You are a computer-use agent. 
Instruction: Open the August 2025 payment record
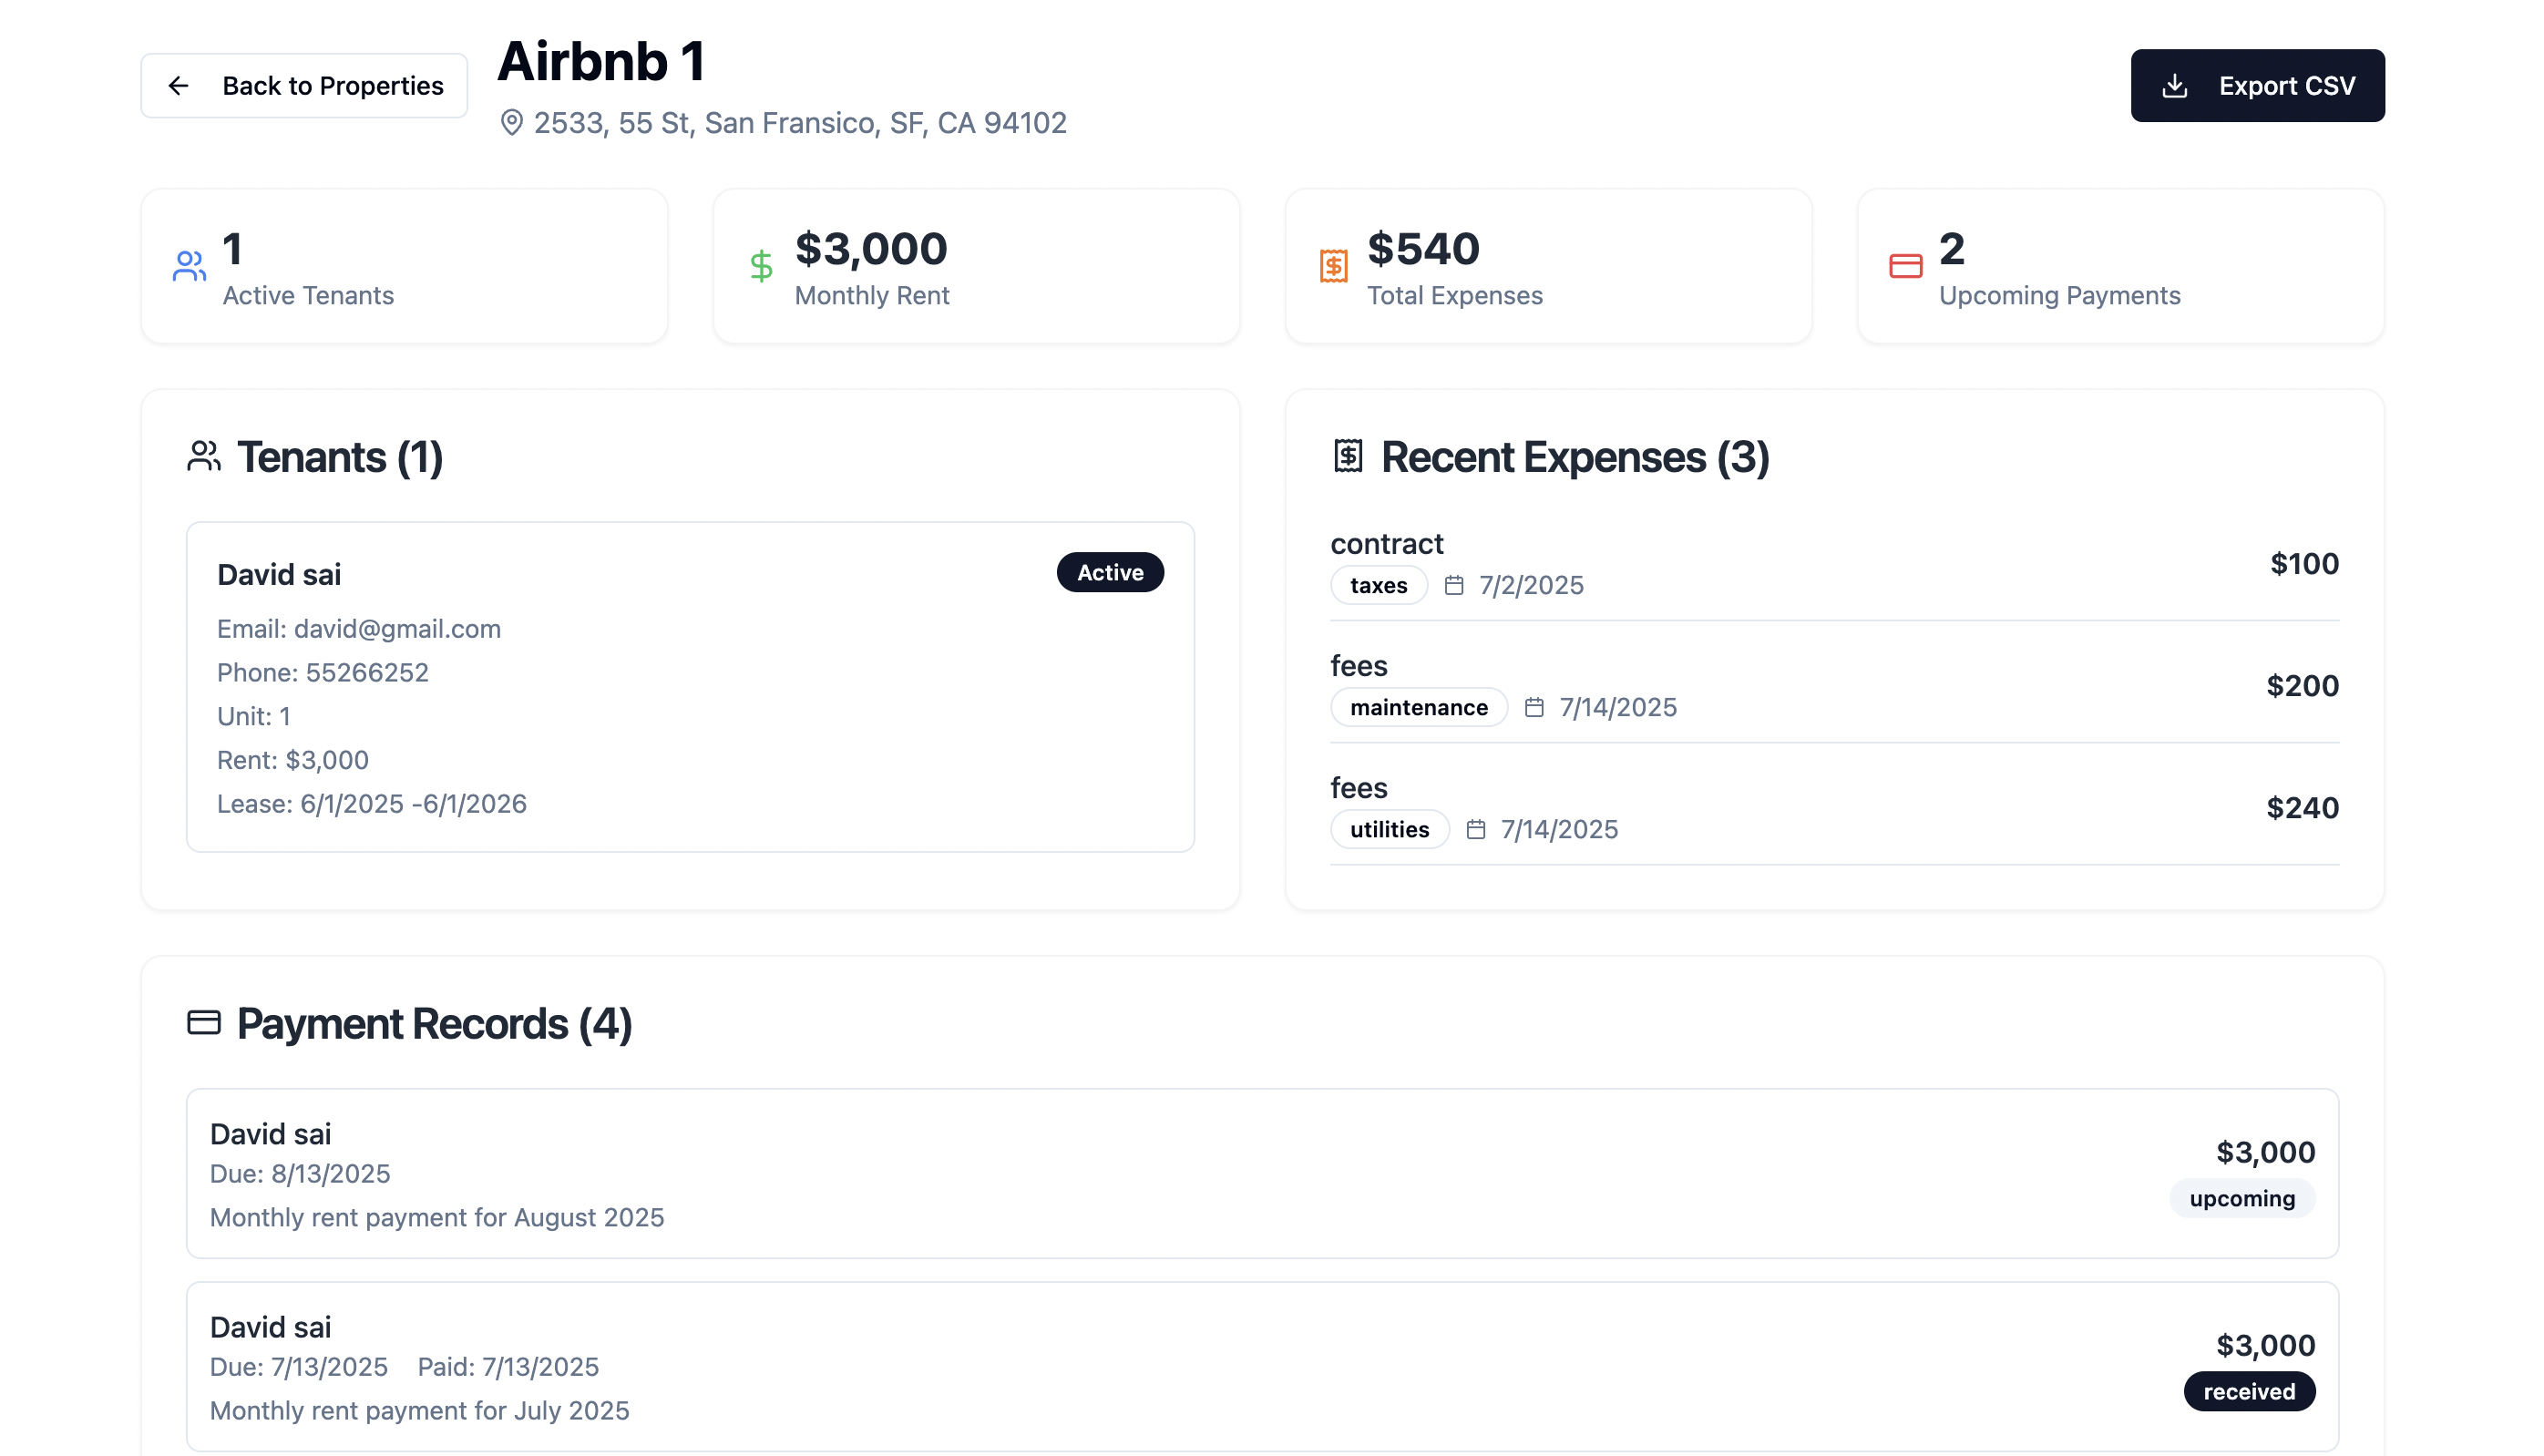[1262, 1174]
